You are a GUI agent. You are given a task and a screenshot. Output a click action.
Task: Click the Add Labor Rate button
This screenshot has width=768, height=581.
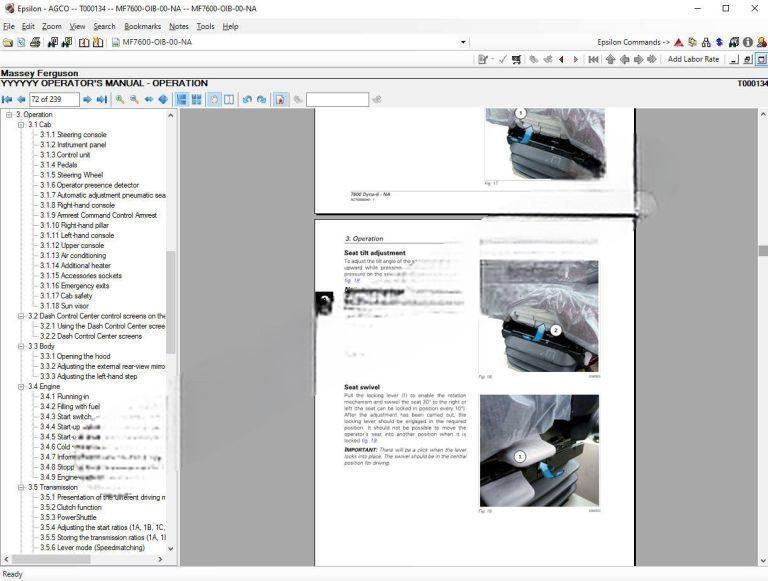coord(693,59)
